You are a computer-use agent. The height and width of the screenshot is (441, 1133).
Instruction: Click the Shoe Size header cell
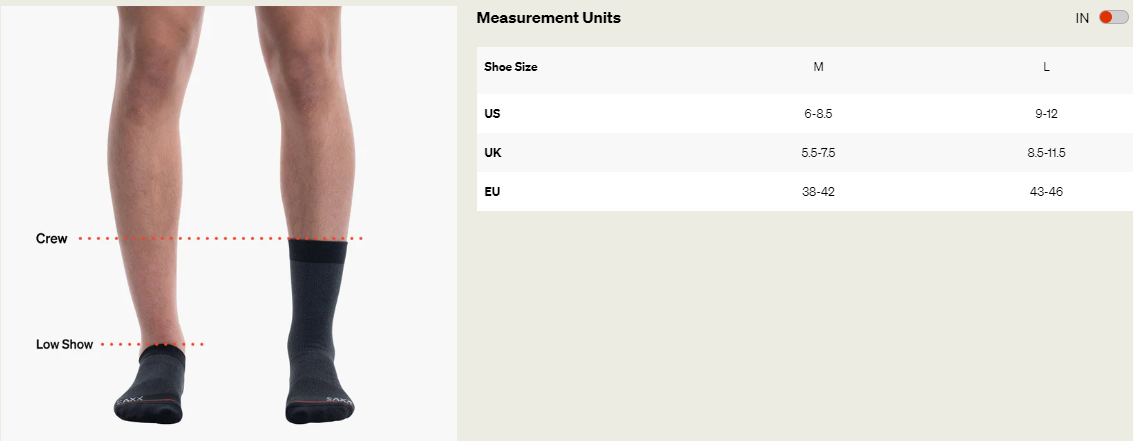tap(511, 67)
